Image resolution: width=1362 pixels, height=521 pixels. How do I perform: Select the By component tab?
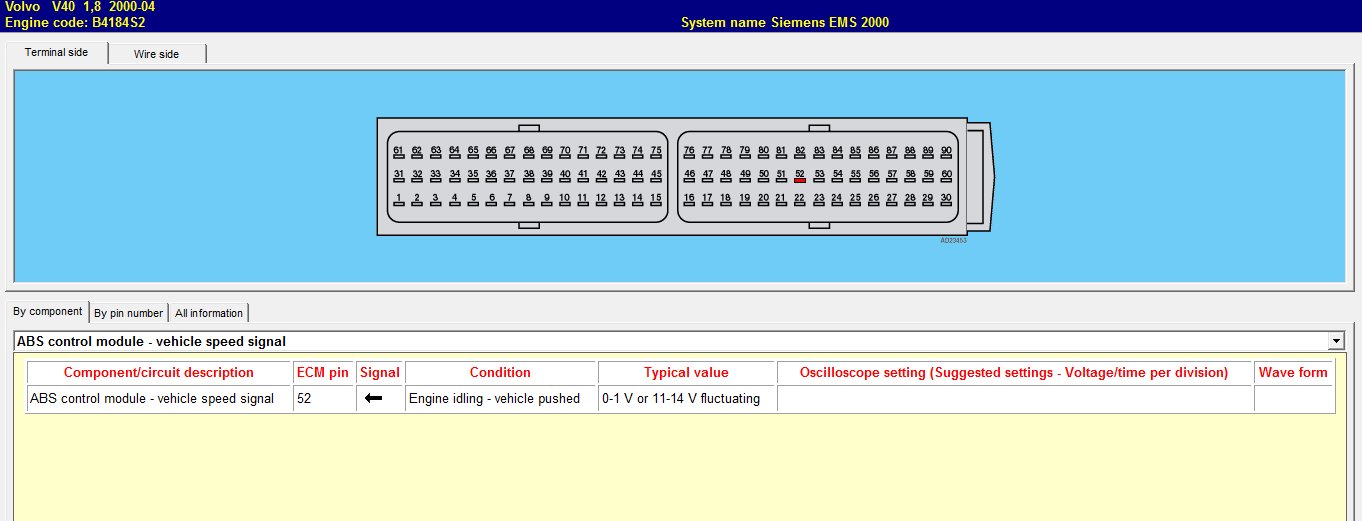pyautogui.click(x=47, y=311)
